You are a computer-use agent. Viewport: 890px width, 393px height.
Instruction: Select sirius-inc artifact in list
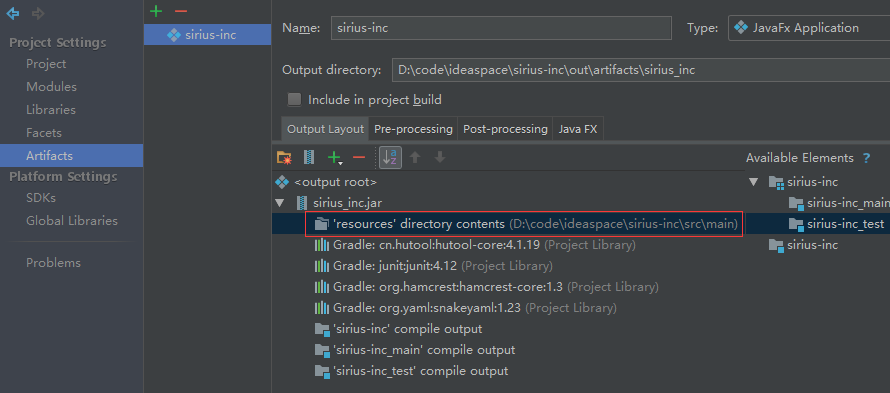point(208,35)
